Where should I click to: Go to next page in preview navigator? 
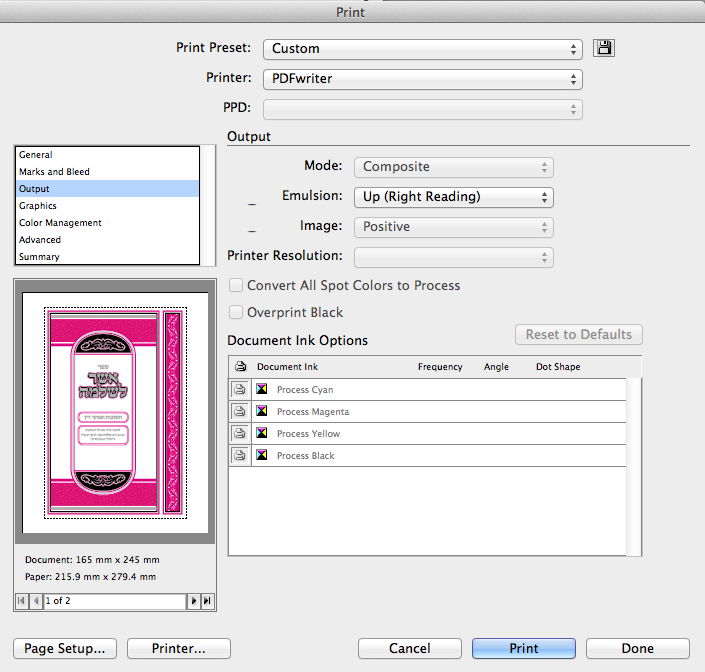(194, 601)
